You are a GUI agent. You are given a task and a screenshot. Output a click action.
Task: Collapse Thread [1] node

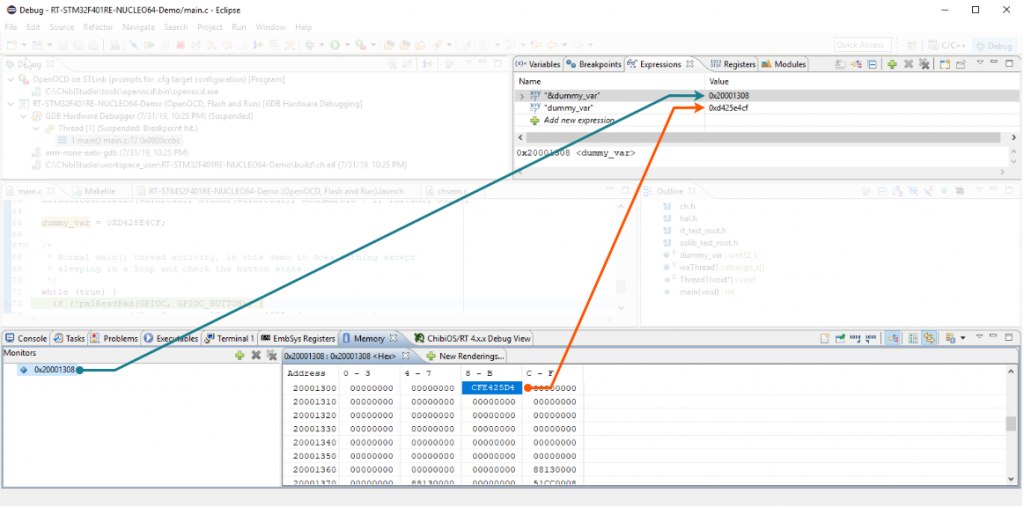[37, 129]
